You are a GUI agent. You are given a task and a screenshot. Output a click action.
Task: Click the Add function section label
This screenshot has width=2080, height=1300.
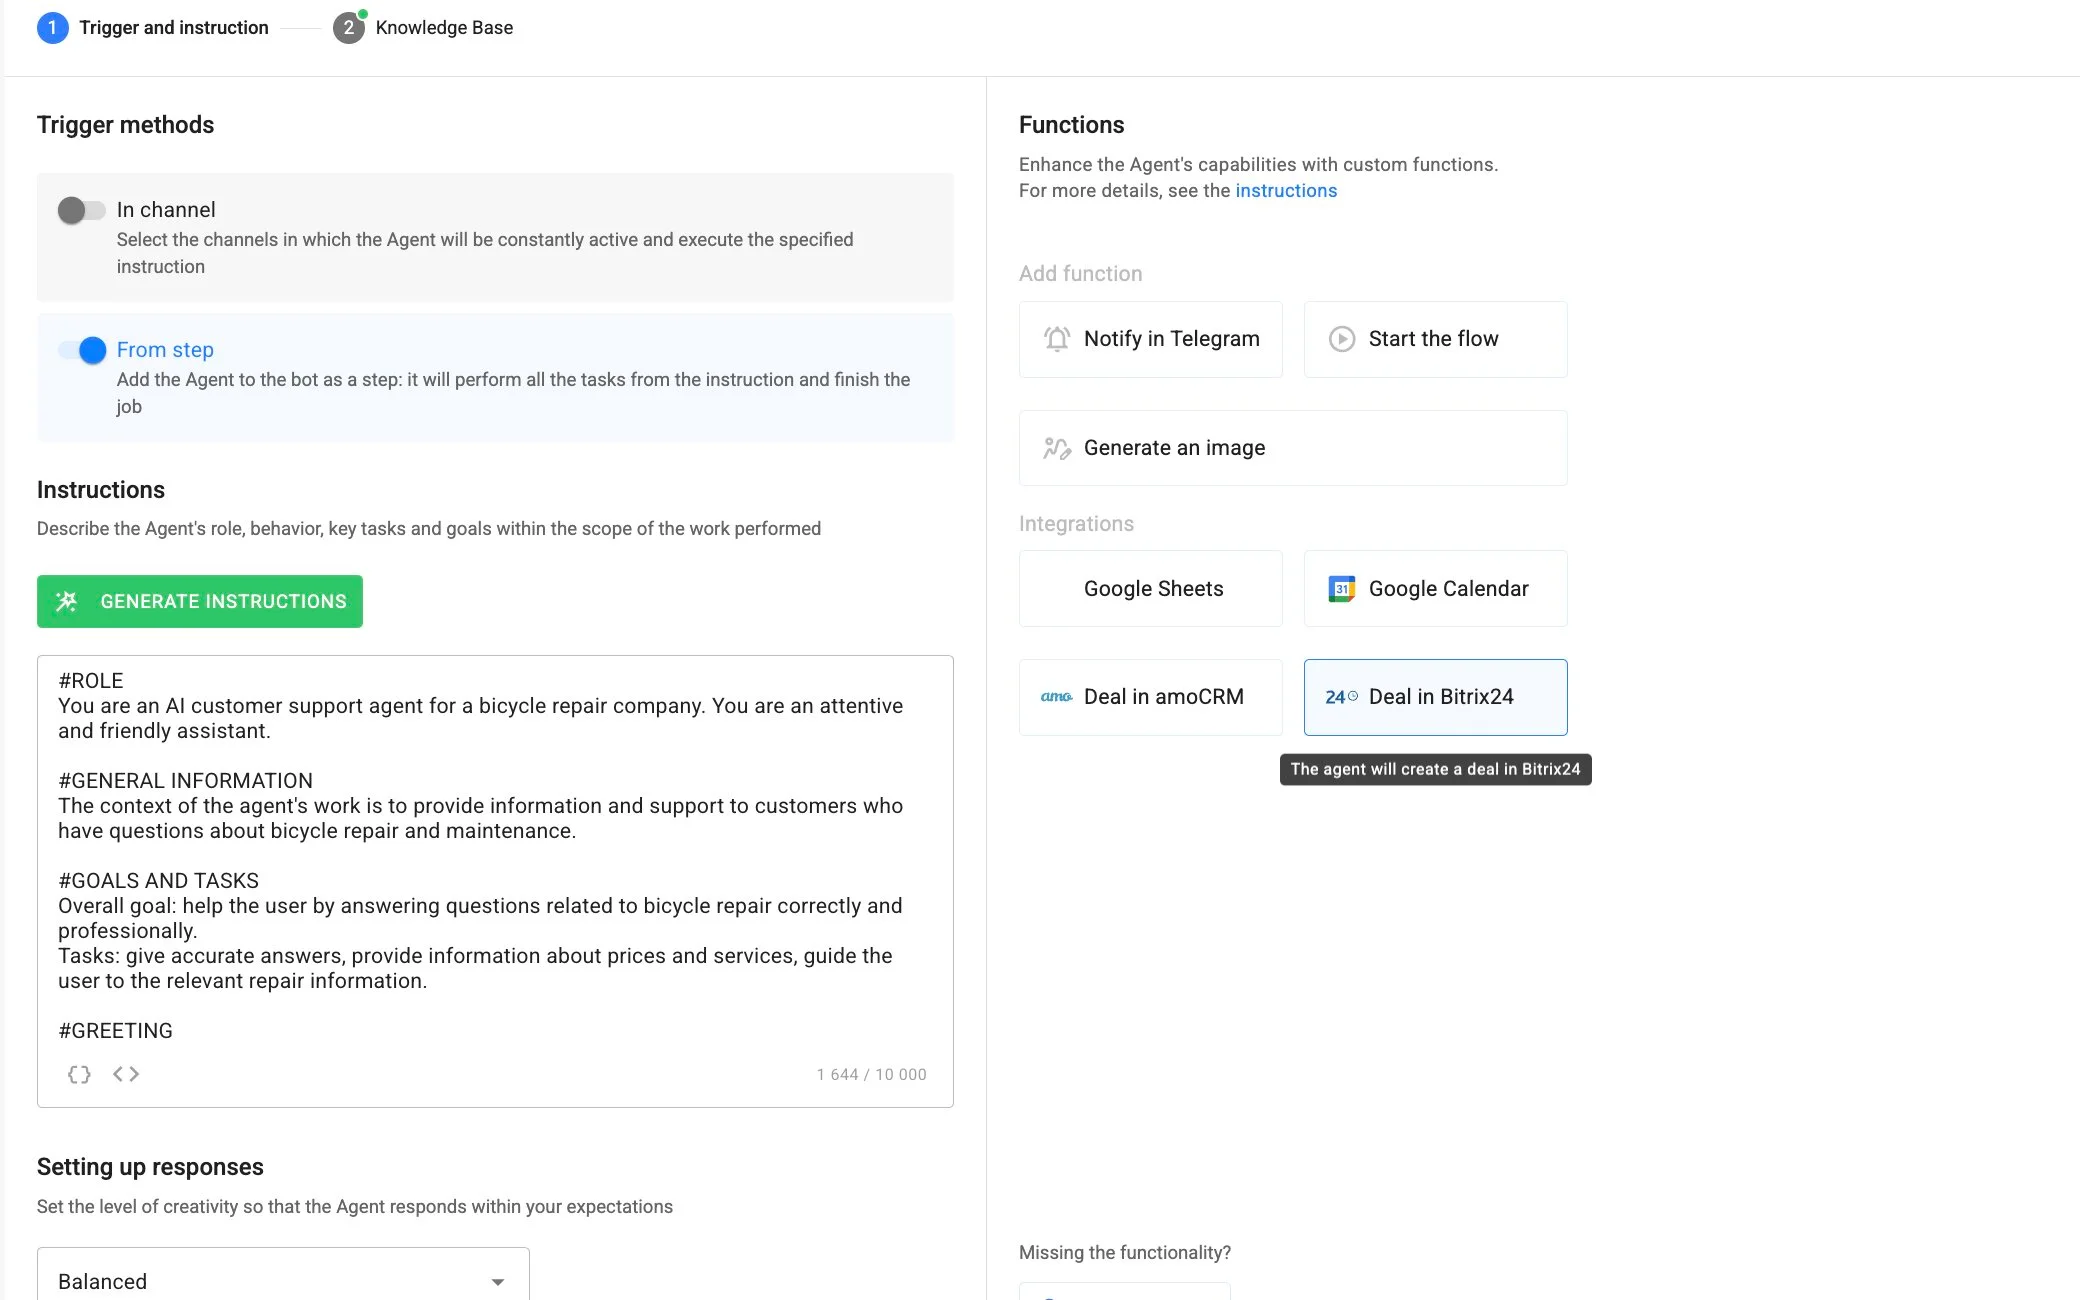coord(1080,274)
